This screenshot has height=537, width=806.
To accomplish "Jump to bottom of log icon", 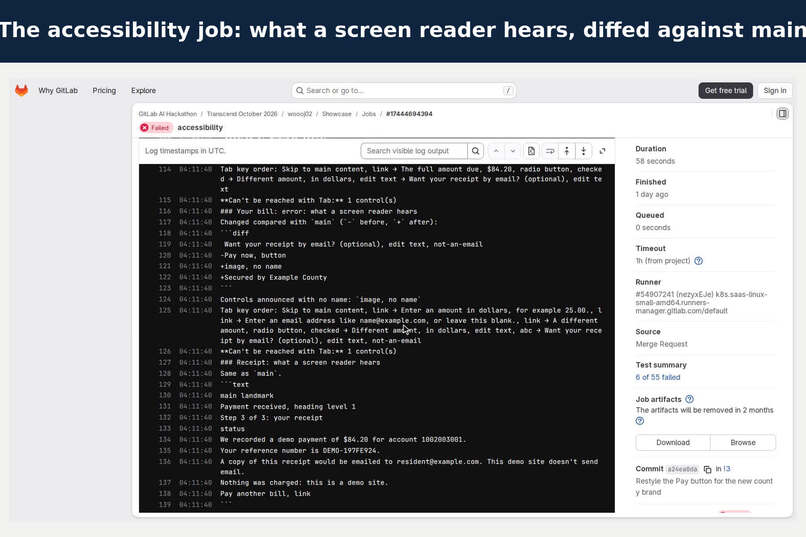I will pos(583,151).
